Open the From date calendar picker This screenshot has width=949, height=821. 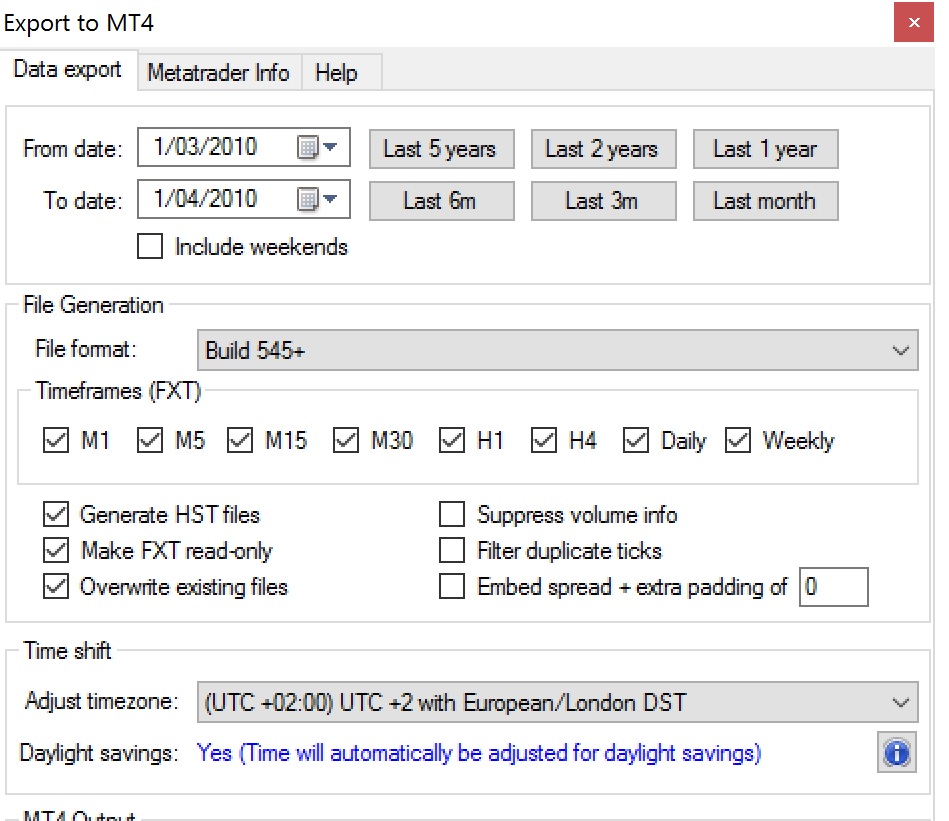click(317, 147)
